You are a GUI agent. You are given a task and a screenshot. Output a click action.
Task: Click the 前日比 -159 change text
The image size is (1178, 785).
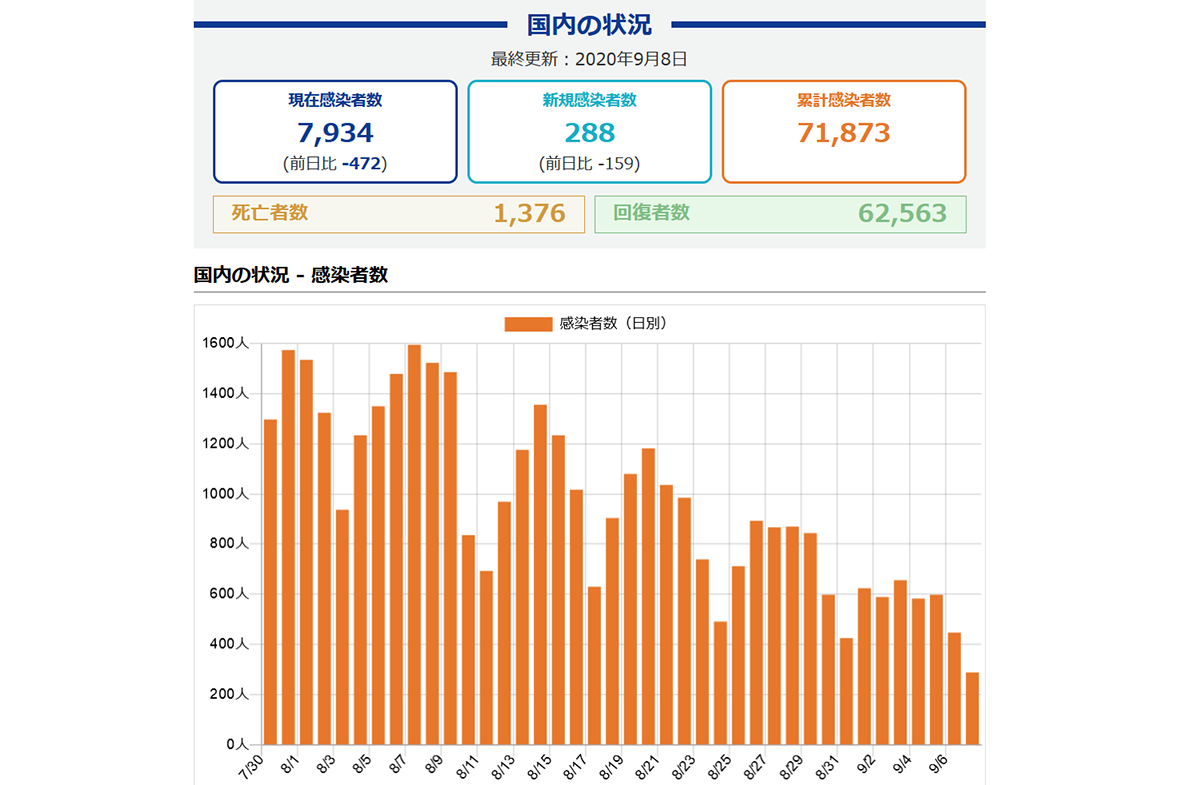coord(589,163)
